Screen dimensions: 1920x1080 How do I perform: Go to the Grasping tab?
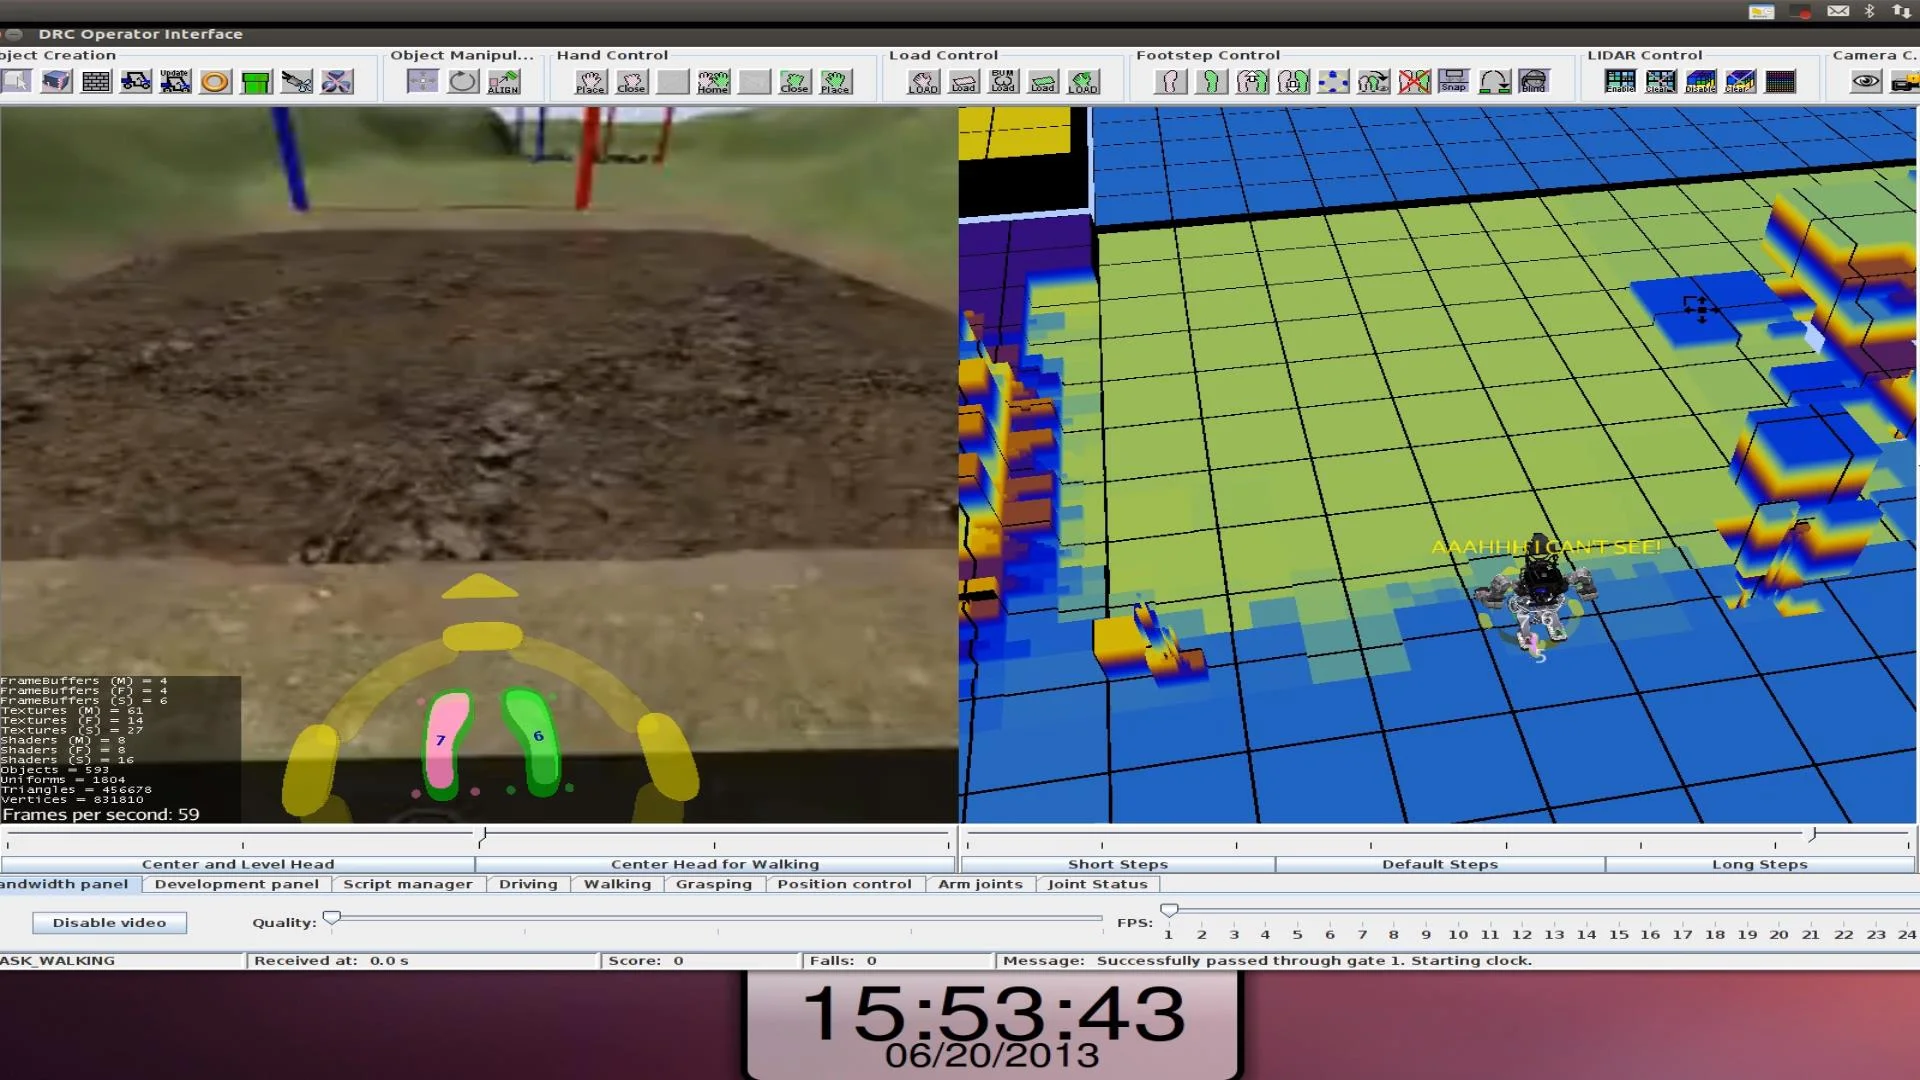(x=714, y=884)
